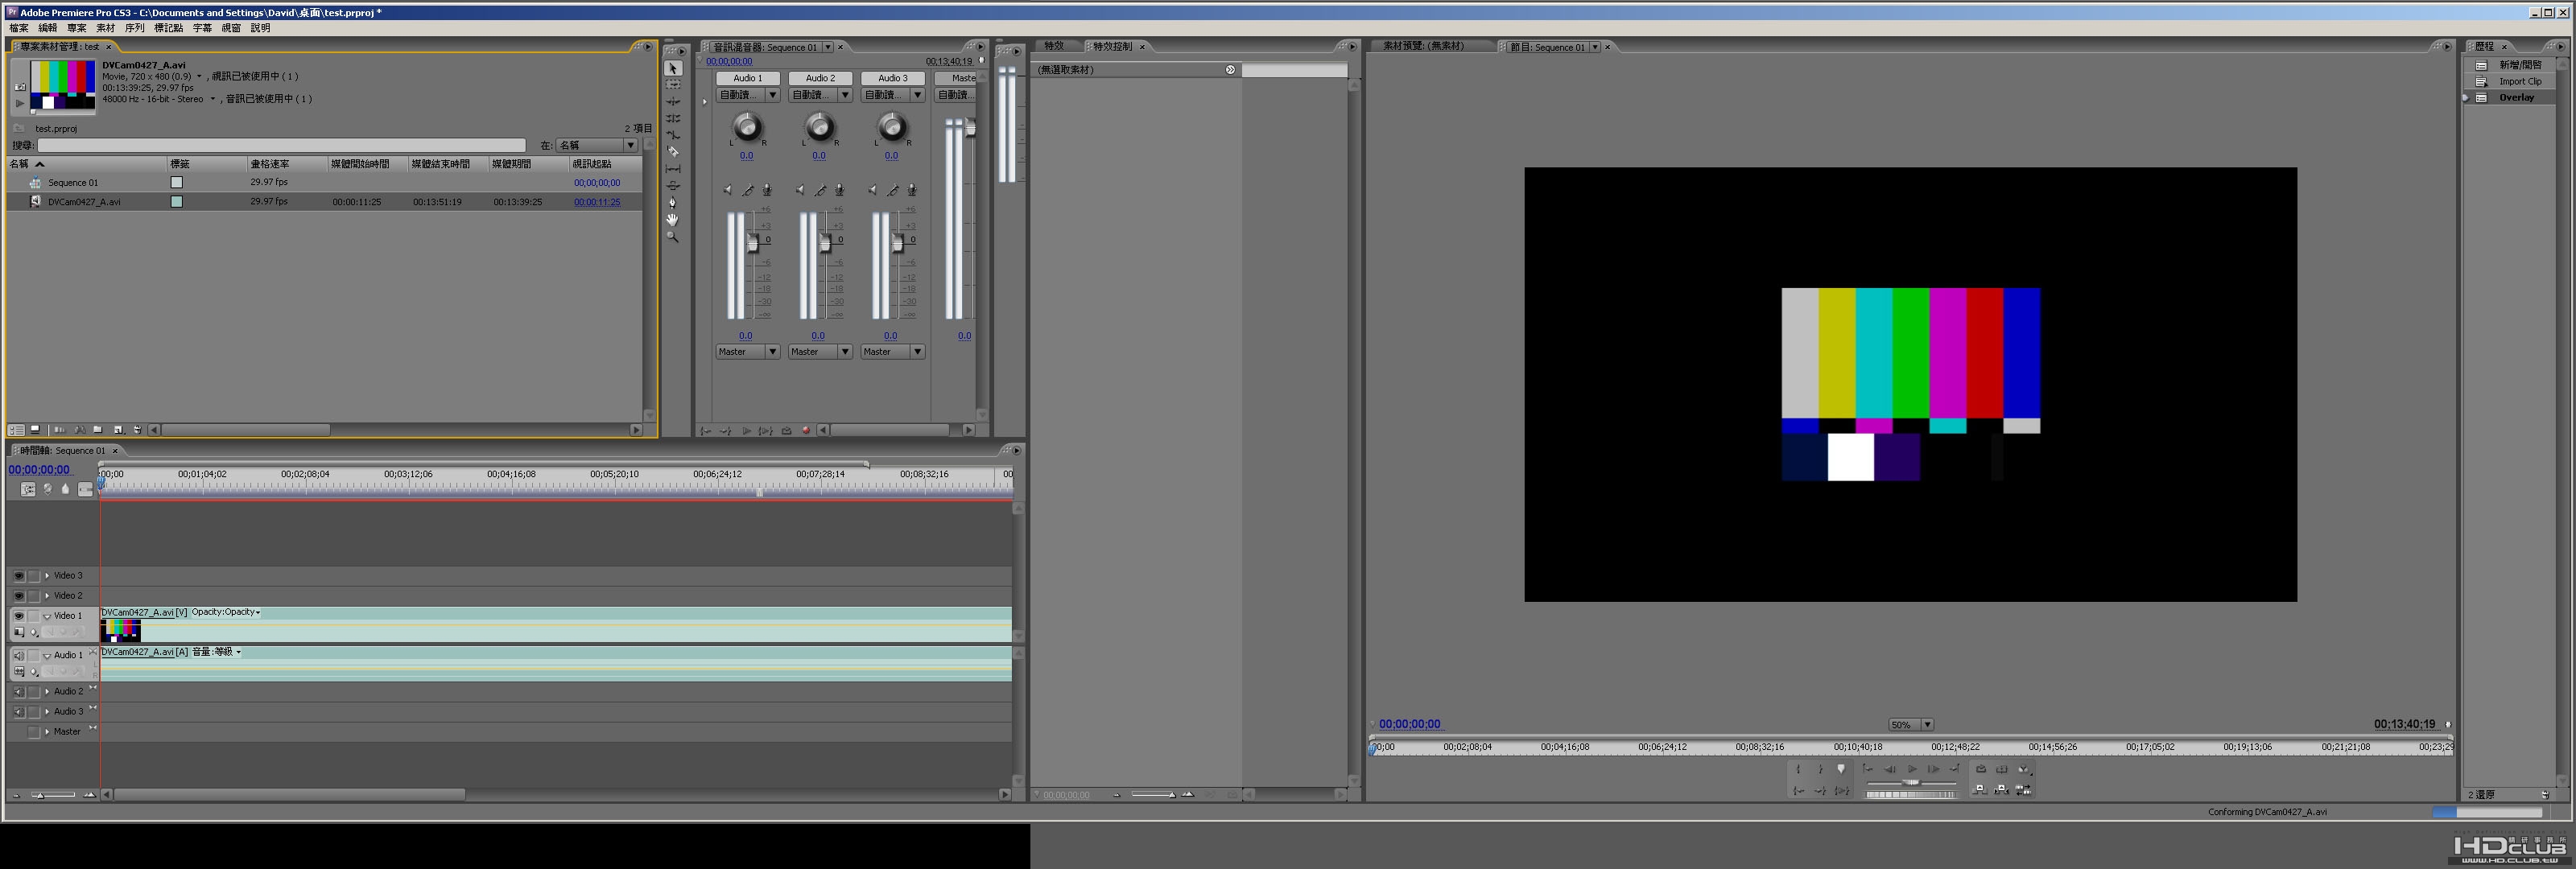Select the Slip tool
2576x869 pixels.
pos(673,169)
